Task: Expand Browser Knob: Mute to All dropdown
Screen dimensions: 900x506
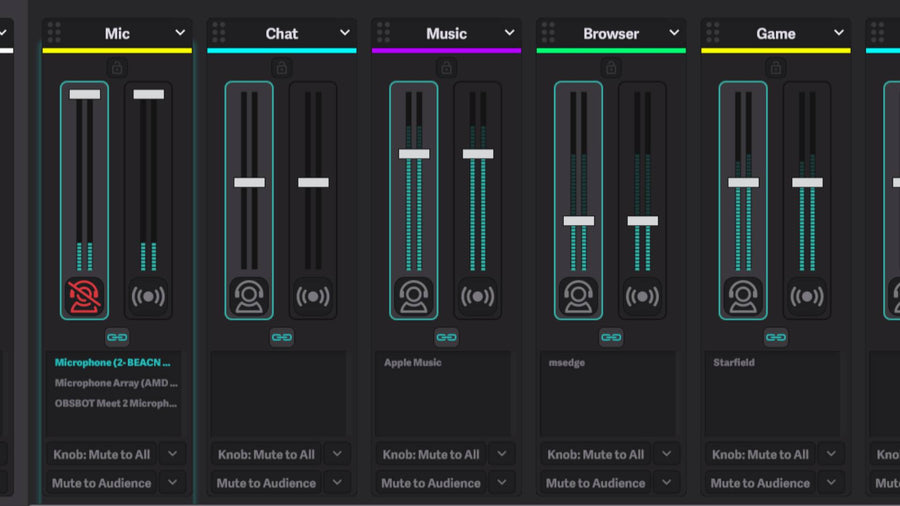Action: point(667,454)
